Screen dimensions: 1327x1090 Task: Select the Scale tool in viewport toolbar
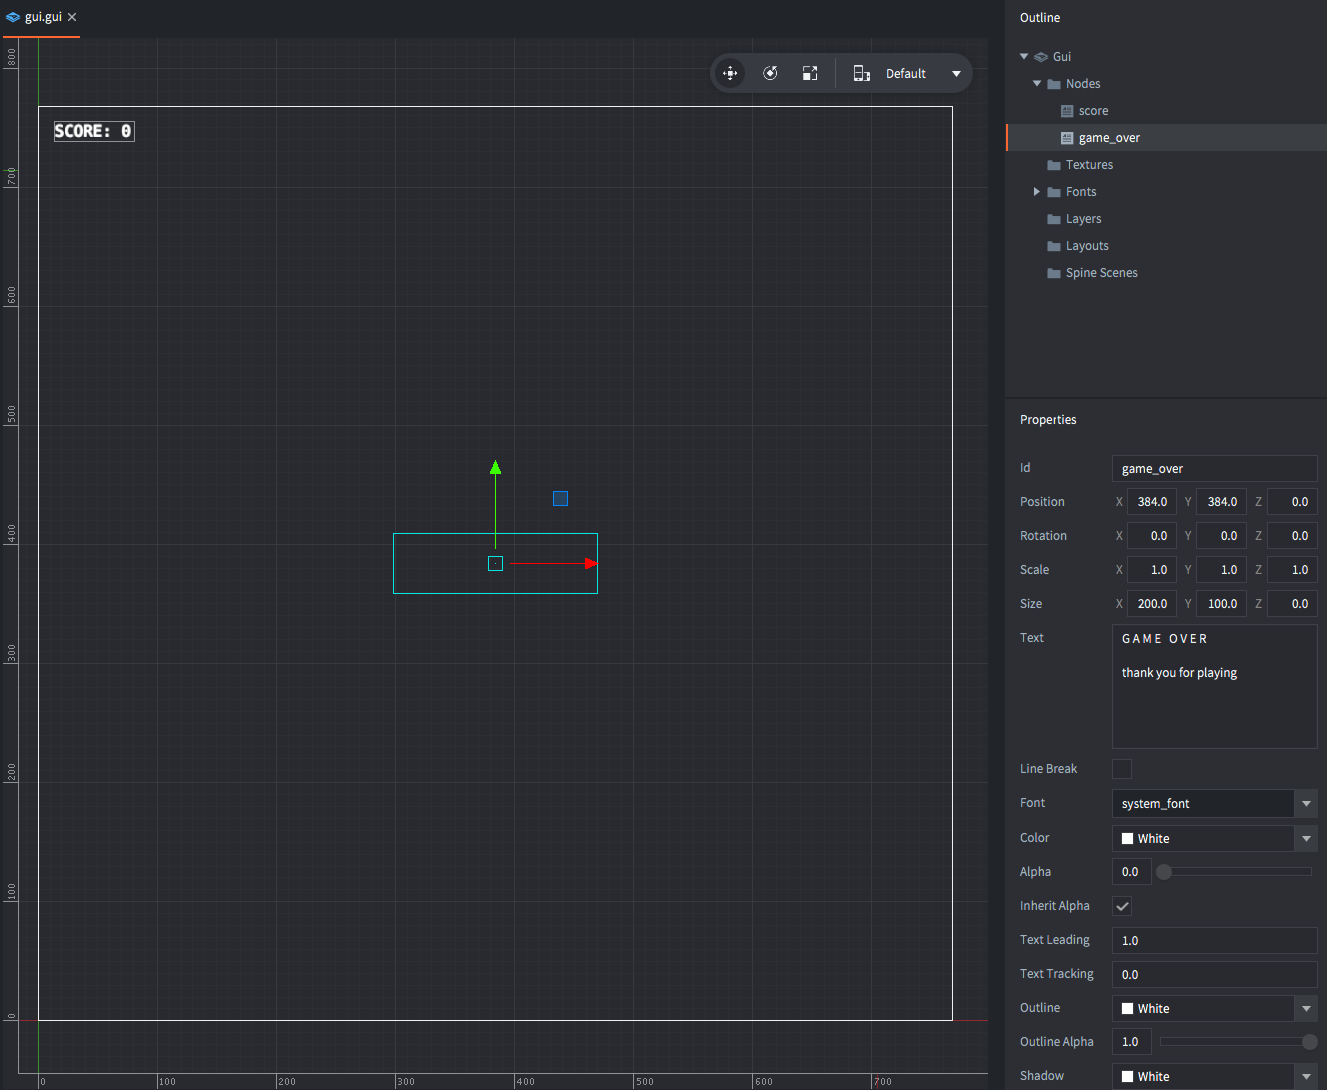click(x=810, y=73)
